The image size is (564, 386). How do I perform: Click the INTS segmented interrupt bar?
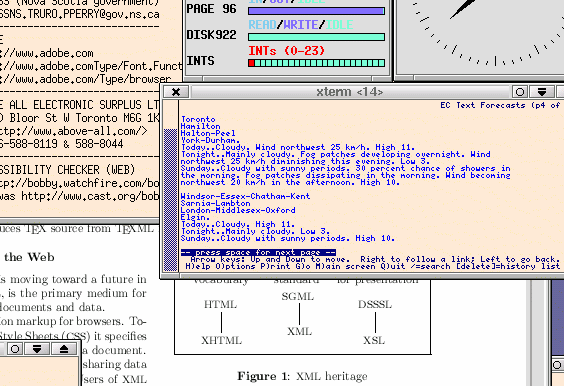click(x=317, y=63)
